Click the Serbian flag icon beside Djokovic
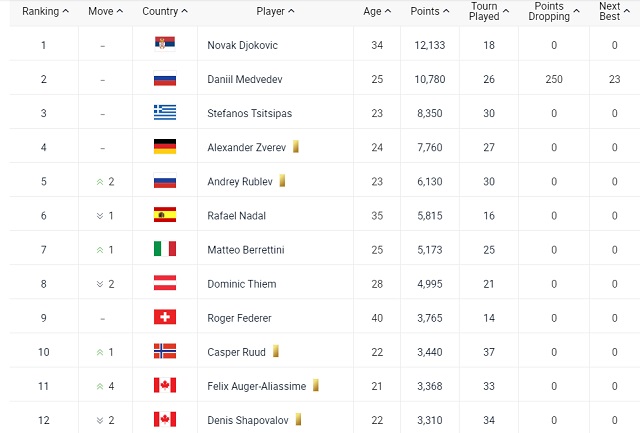Image resolution: width=640 pixels, height=433 pixels. pyautogui.click(x=164, y=45)
